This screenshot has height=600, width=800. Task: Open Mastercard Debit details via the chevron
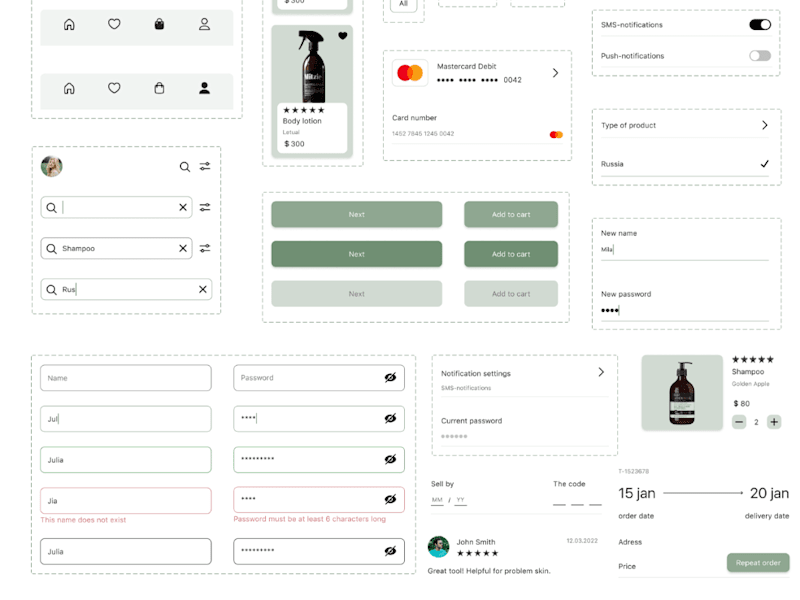(555, 73)
